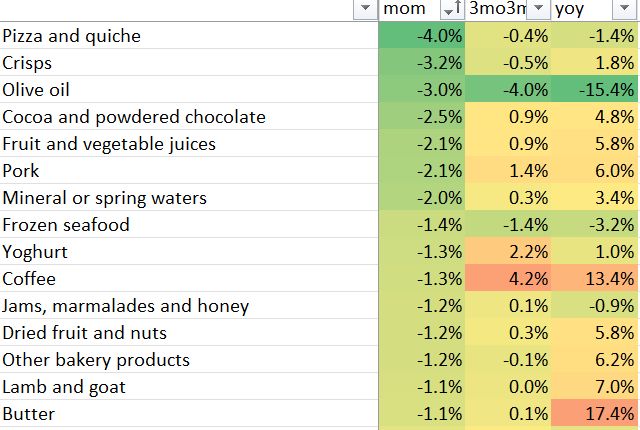Open the yoy column filter dropdown
Screen dimensions: 640x430
(625, 9)
